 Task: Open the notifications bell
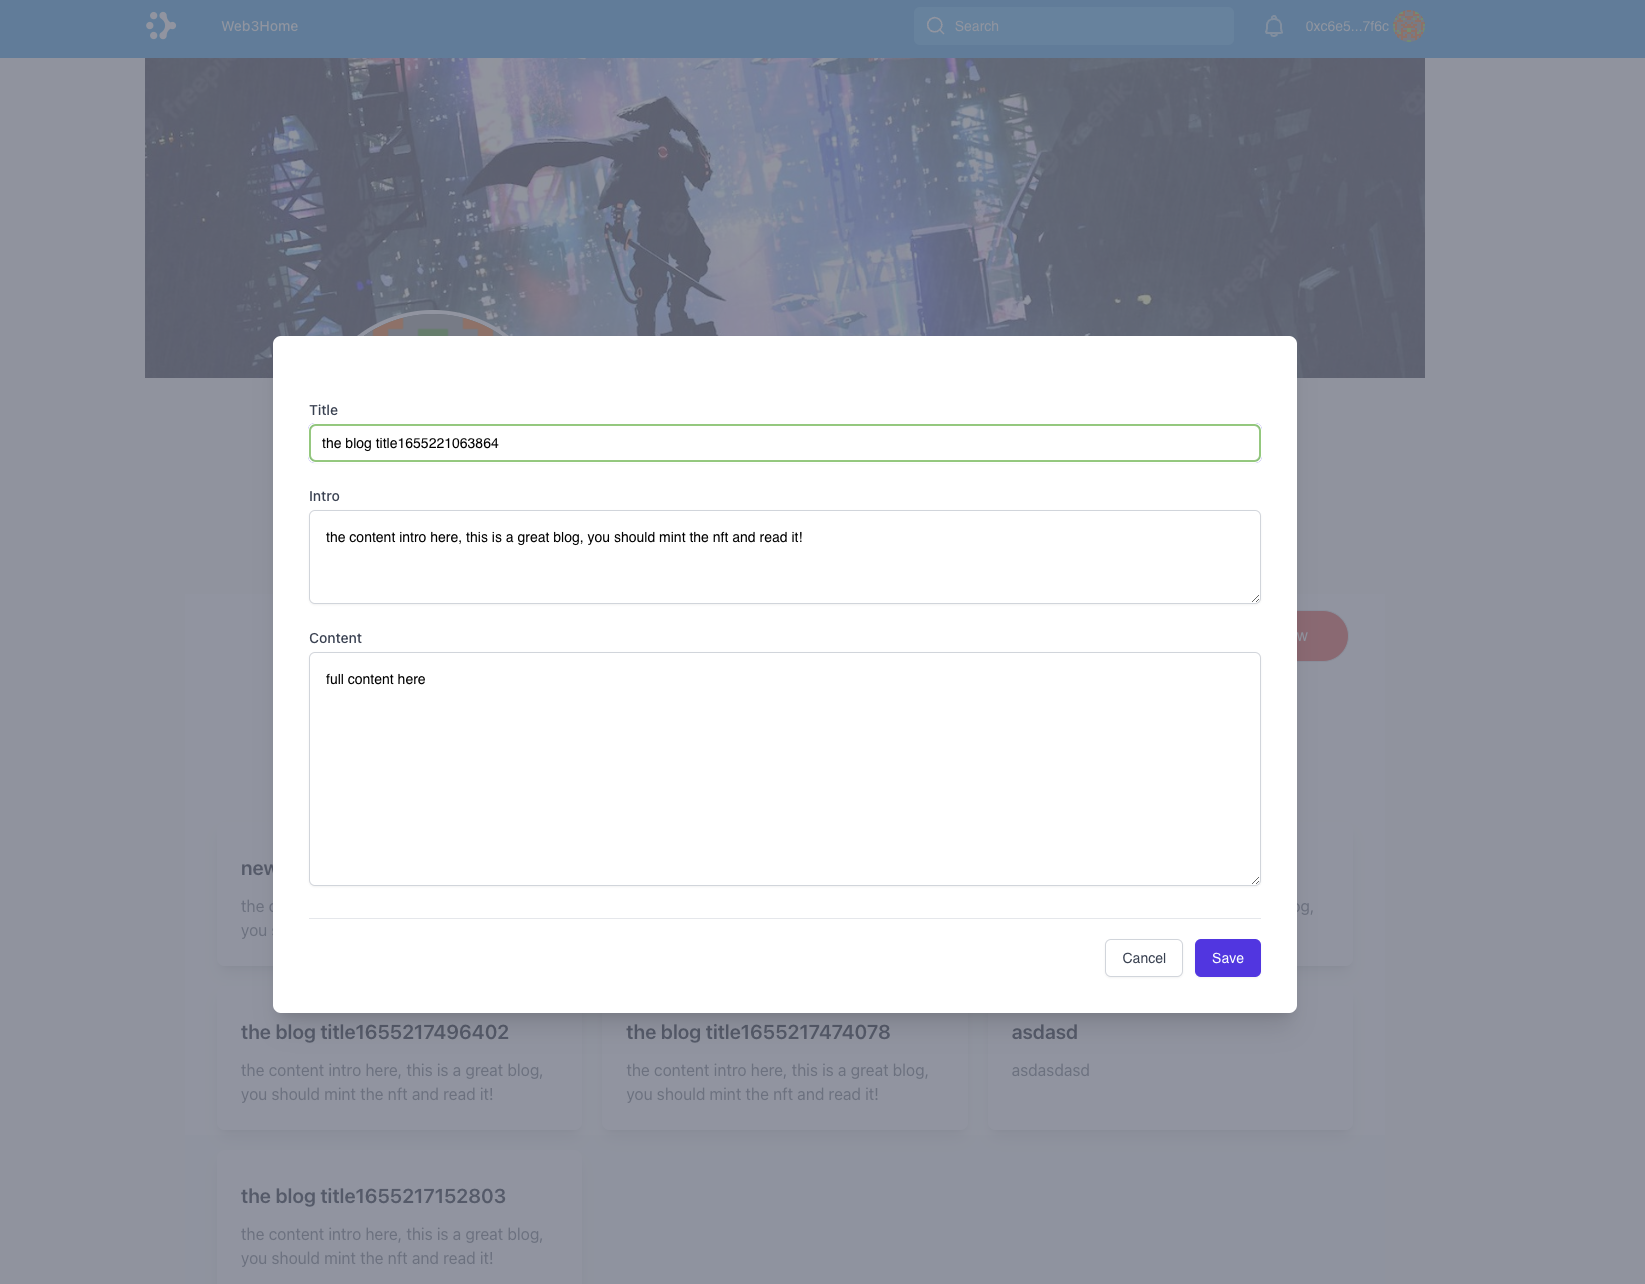click(x=1273, y=26)
